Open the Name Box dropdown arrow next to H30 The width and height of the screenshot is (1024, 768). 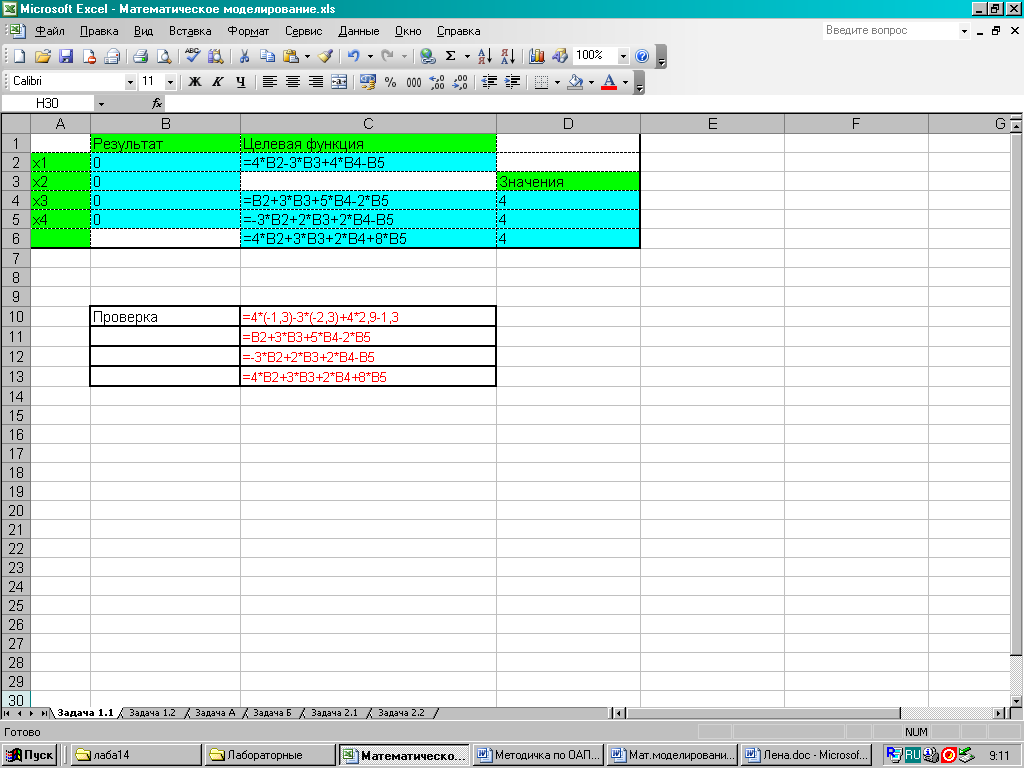pos(101,103)
